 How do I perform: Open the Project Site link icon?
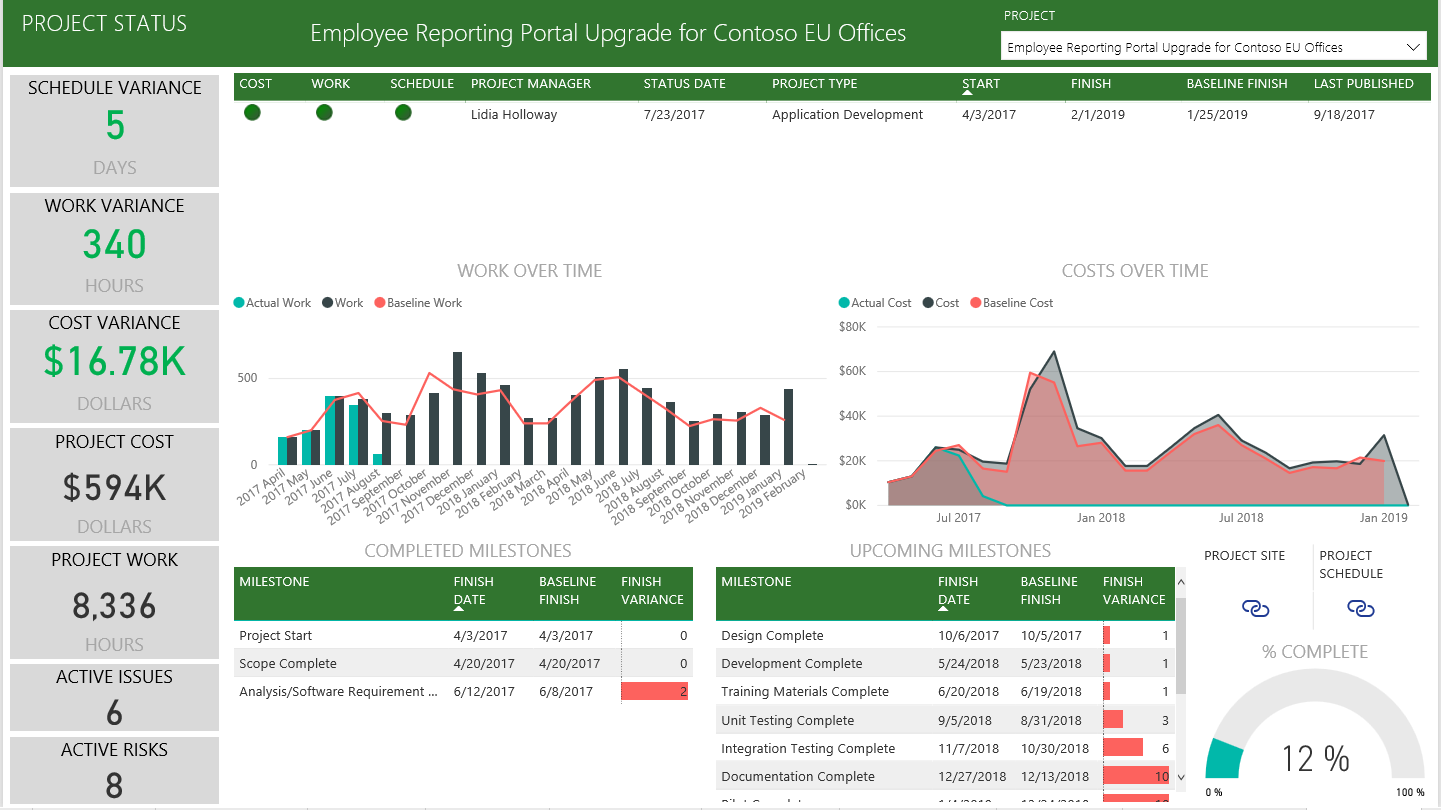click(1256, 608)
